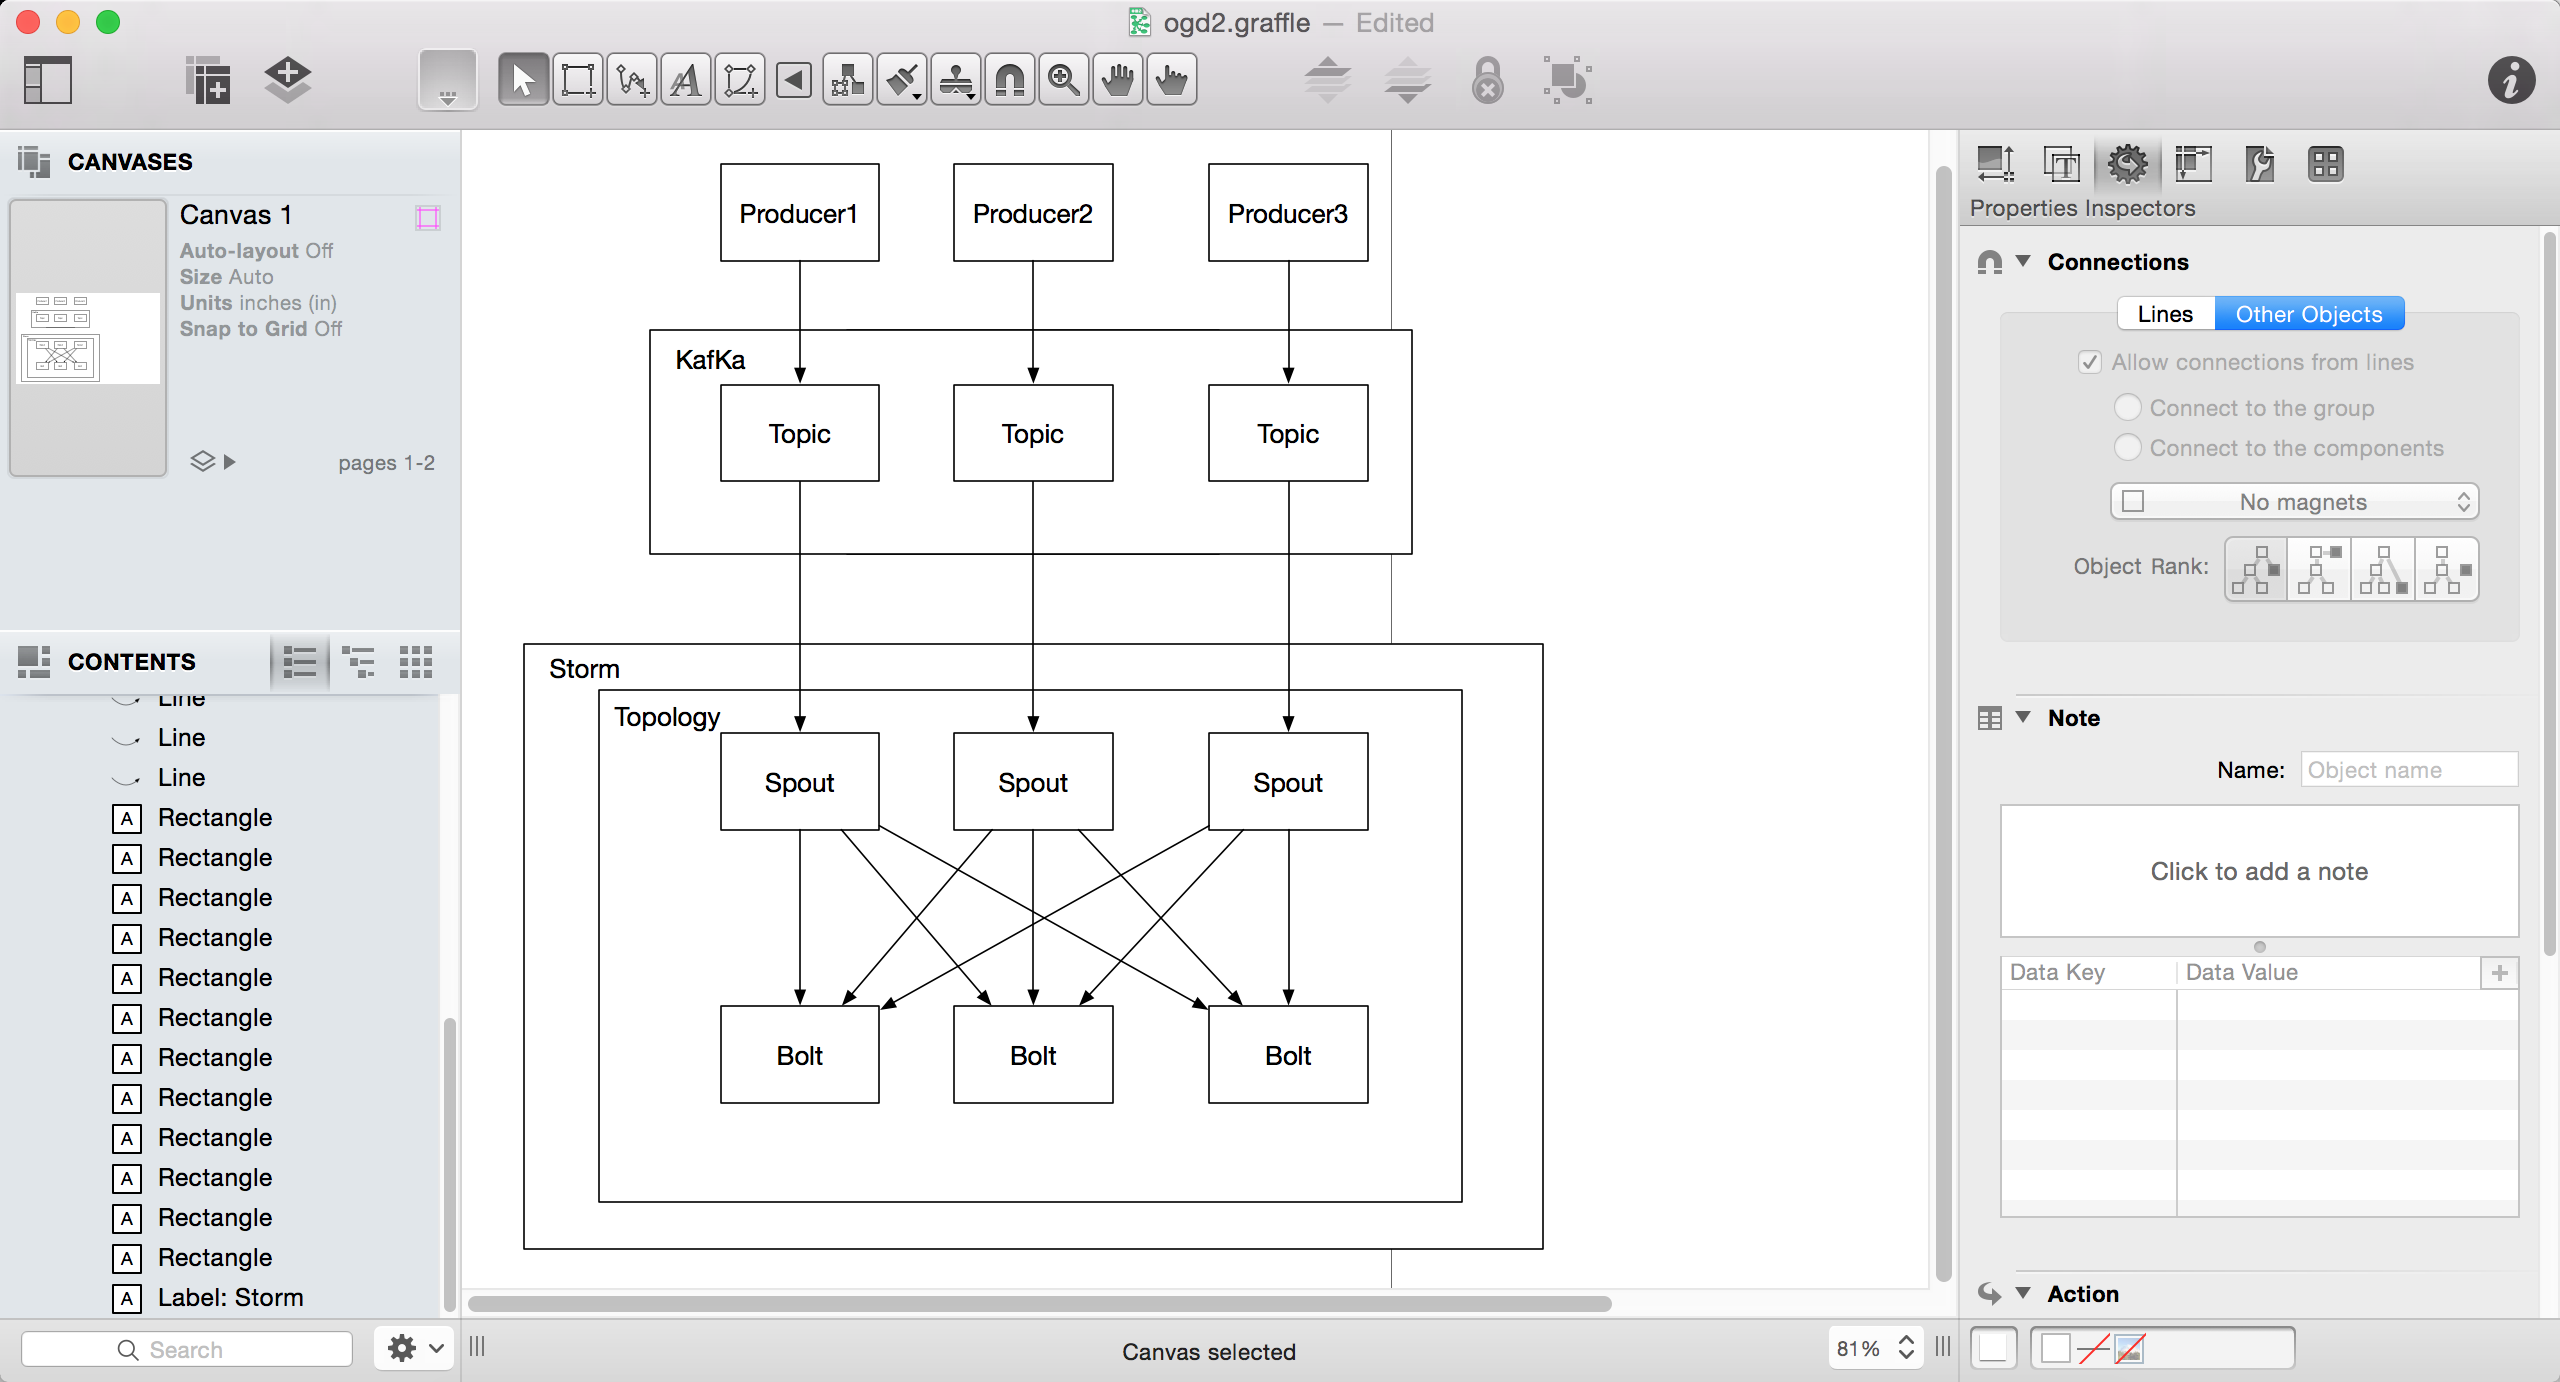Expand the Action section expander
The height and width of the screenshot is (1382, 2560).
2029,1293
